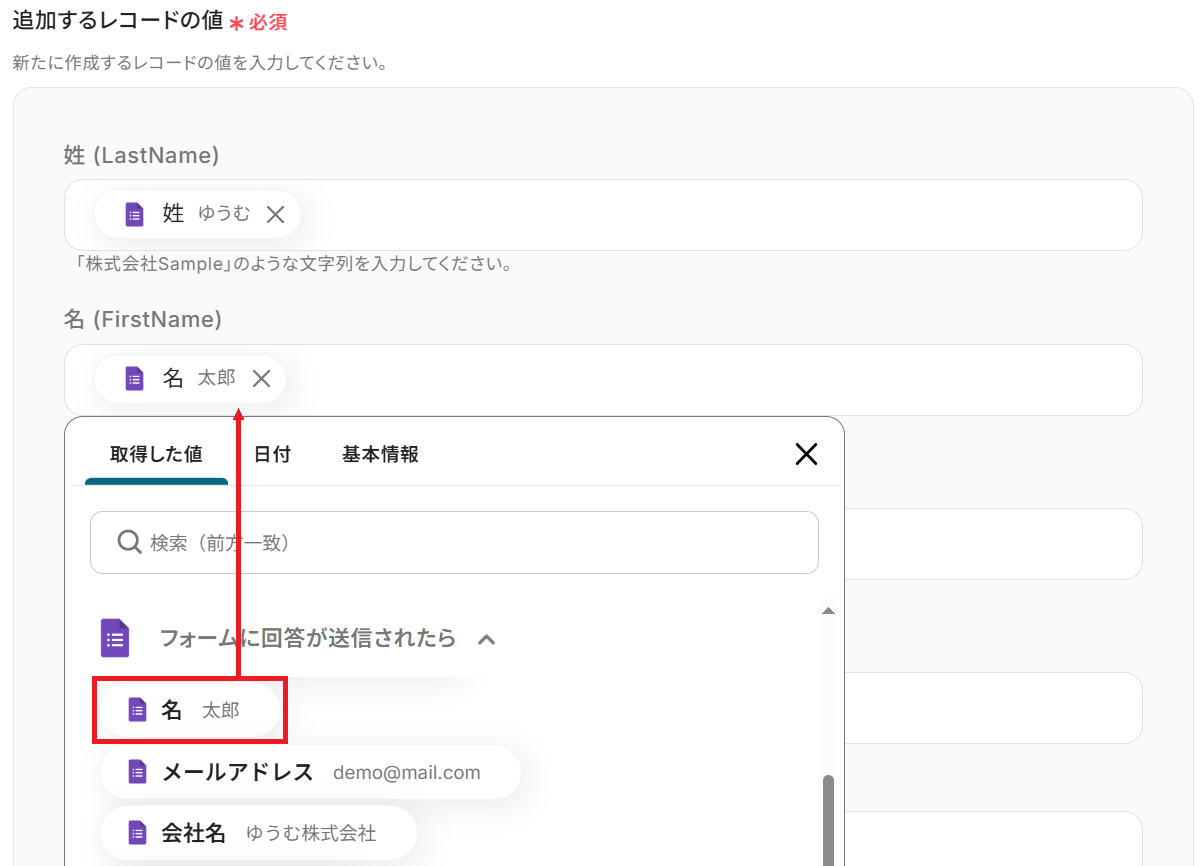The height and width of the screenshot is (866, 1203).
Task: Switch to the 日付 tab
Action: coord(272,454)
